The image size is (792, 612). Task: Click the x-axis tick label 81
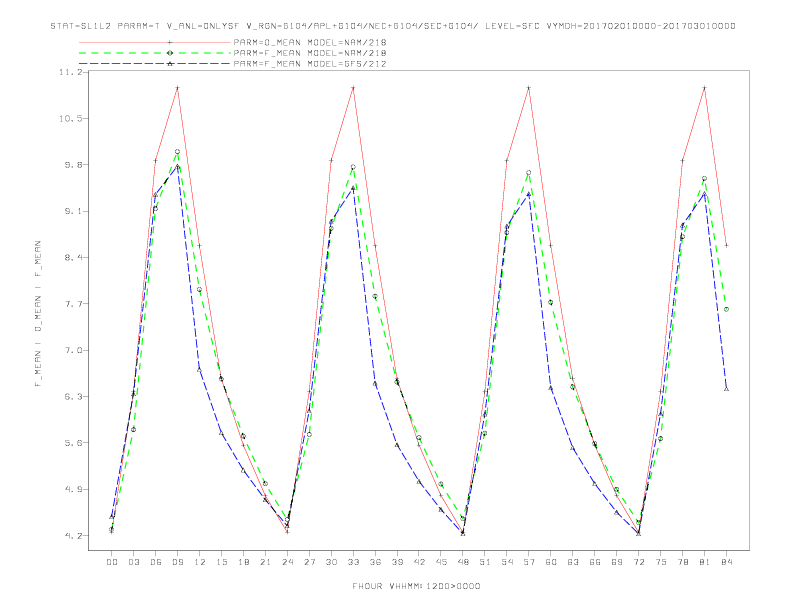(x=705, y=562)
